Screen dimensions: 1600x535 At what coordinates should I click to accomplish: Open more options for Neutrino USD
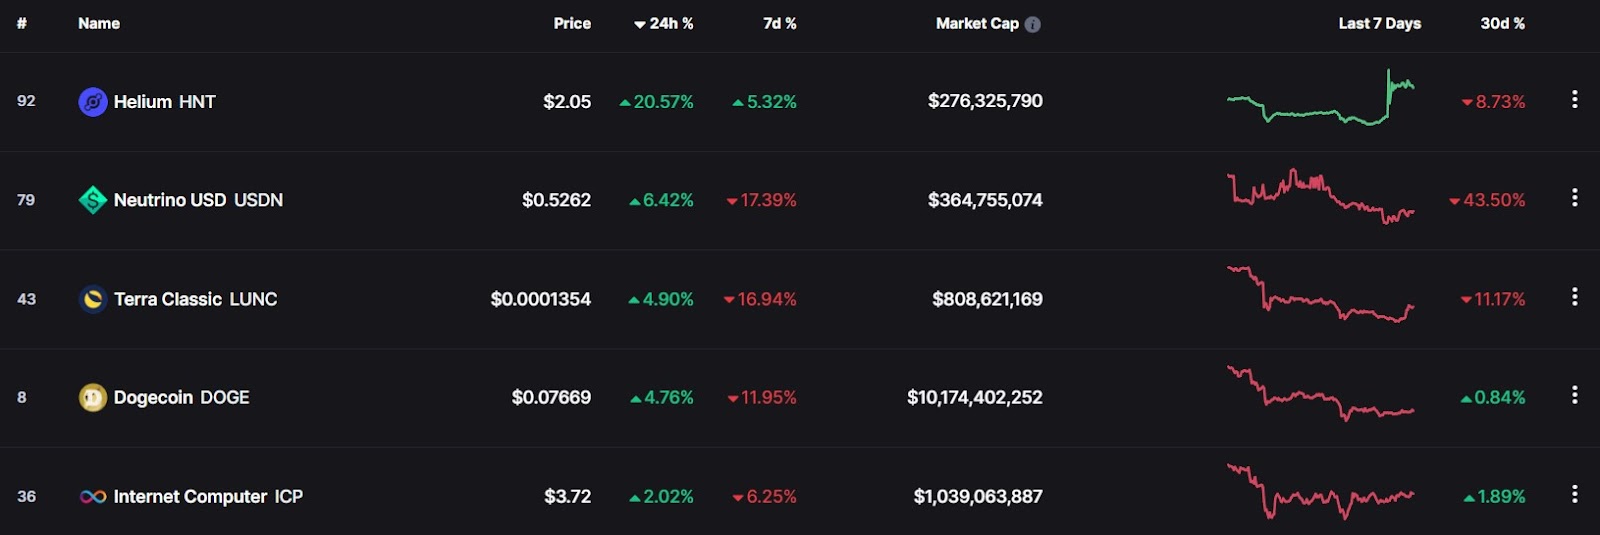click(1574, 197)
